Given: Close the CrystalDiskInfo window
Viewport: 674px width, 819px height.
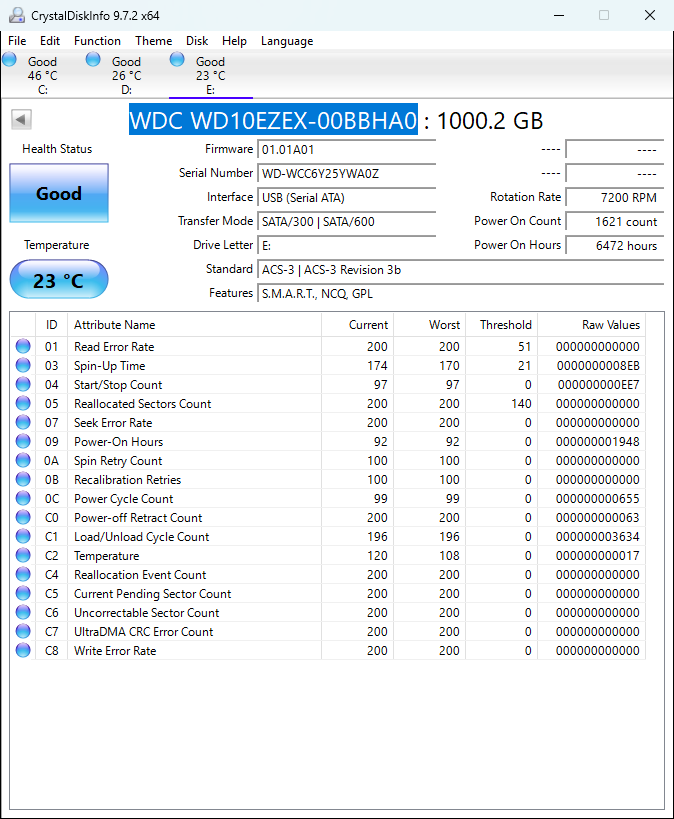Looking at the screenshot, I should click(649, 15).
